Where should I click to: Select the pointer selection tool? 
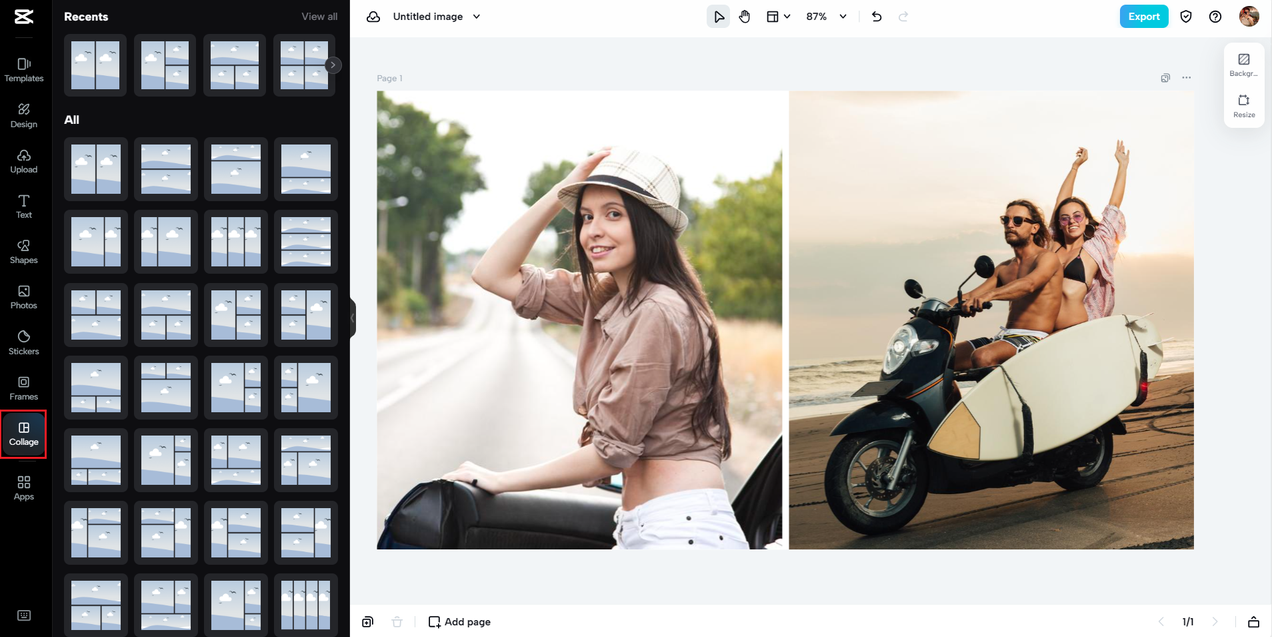click(718, 17)
